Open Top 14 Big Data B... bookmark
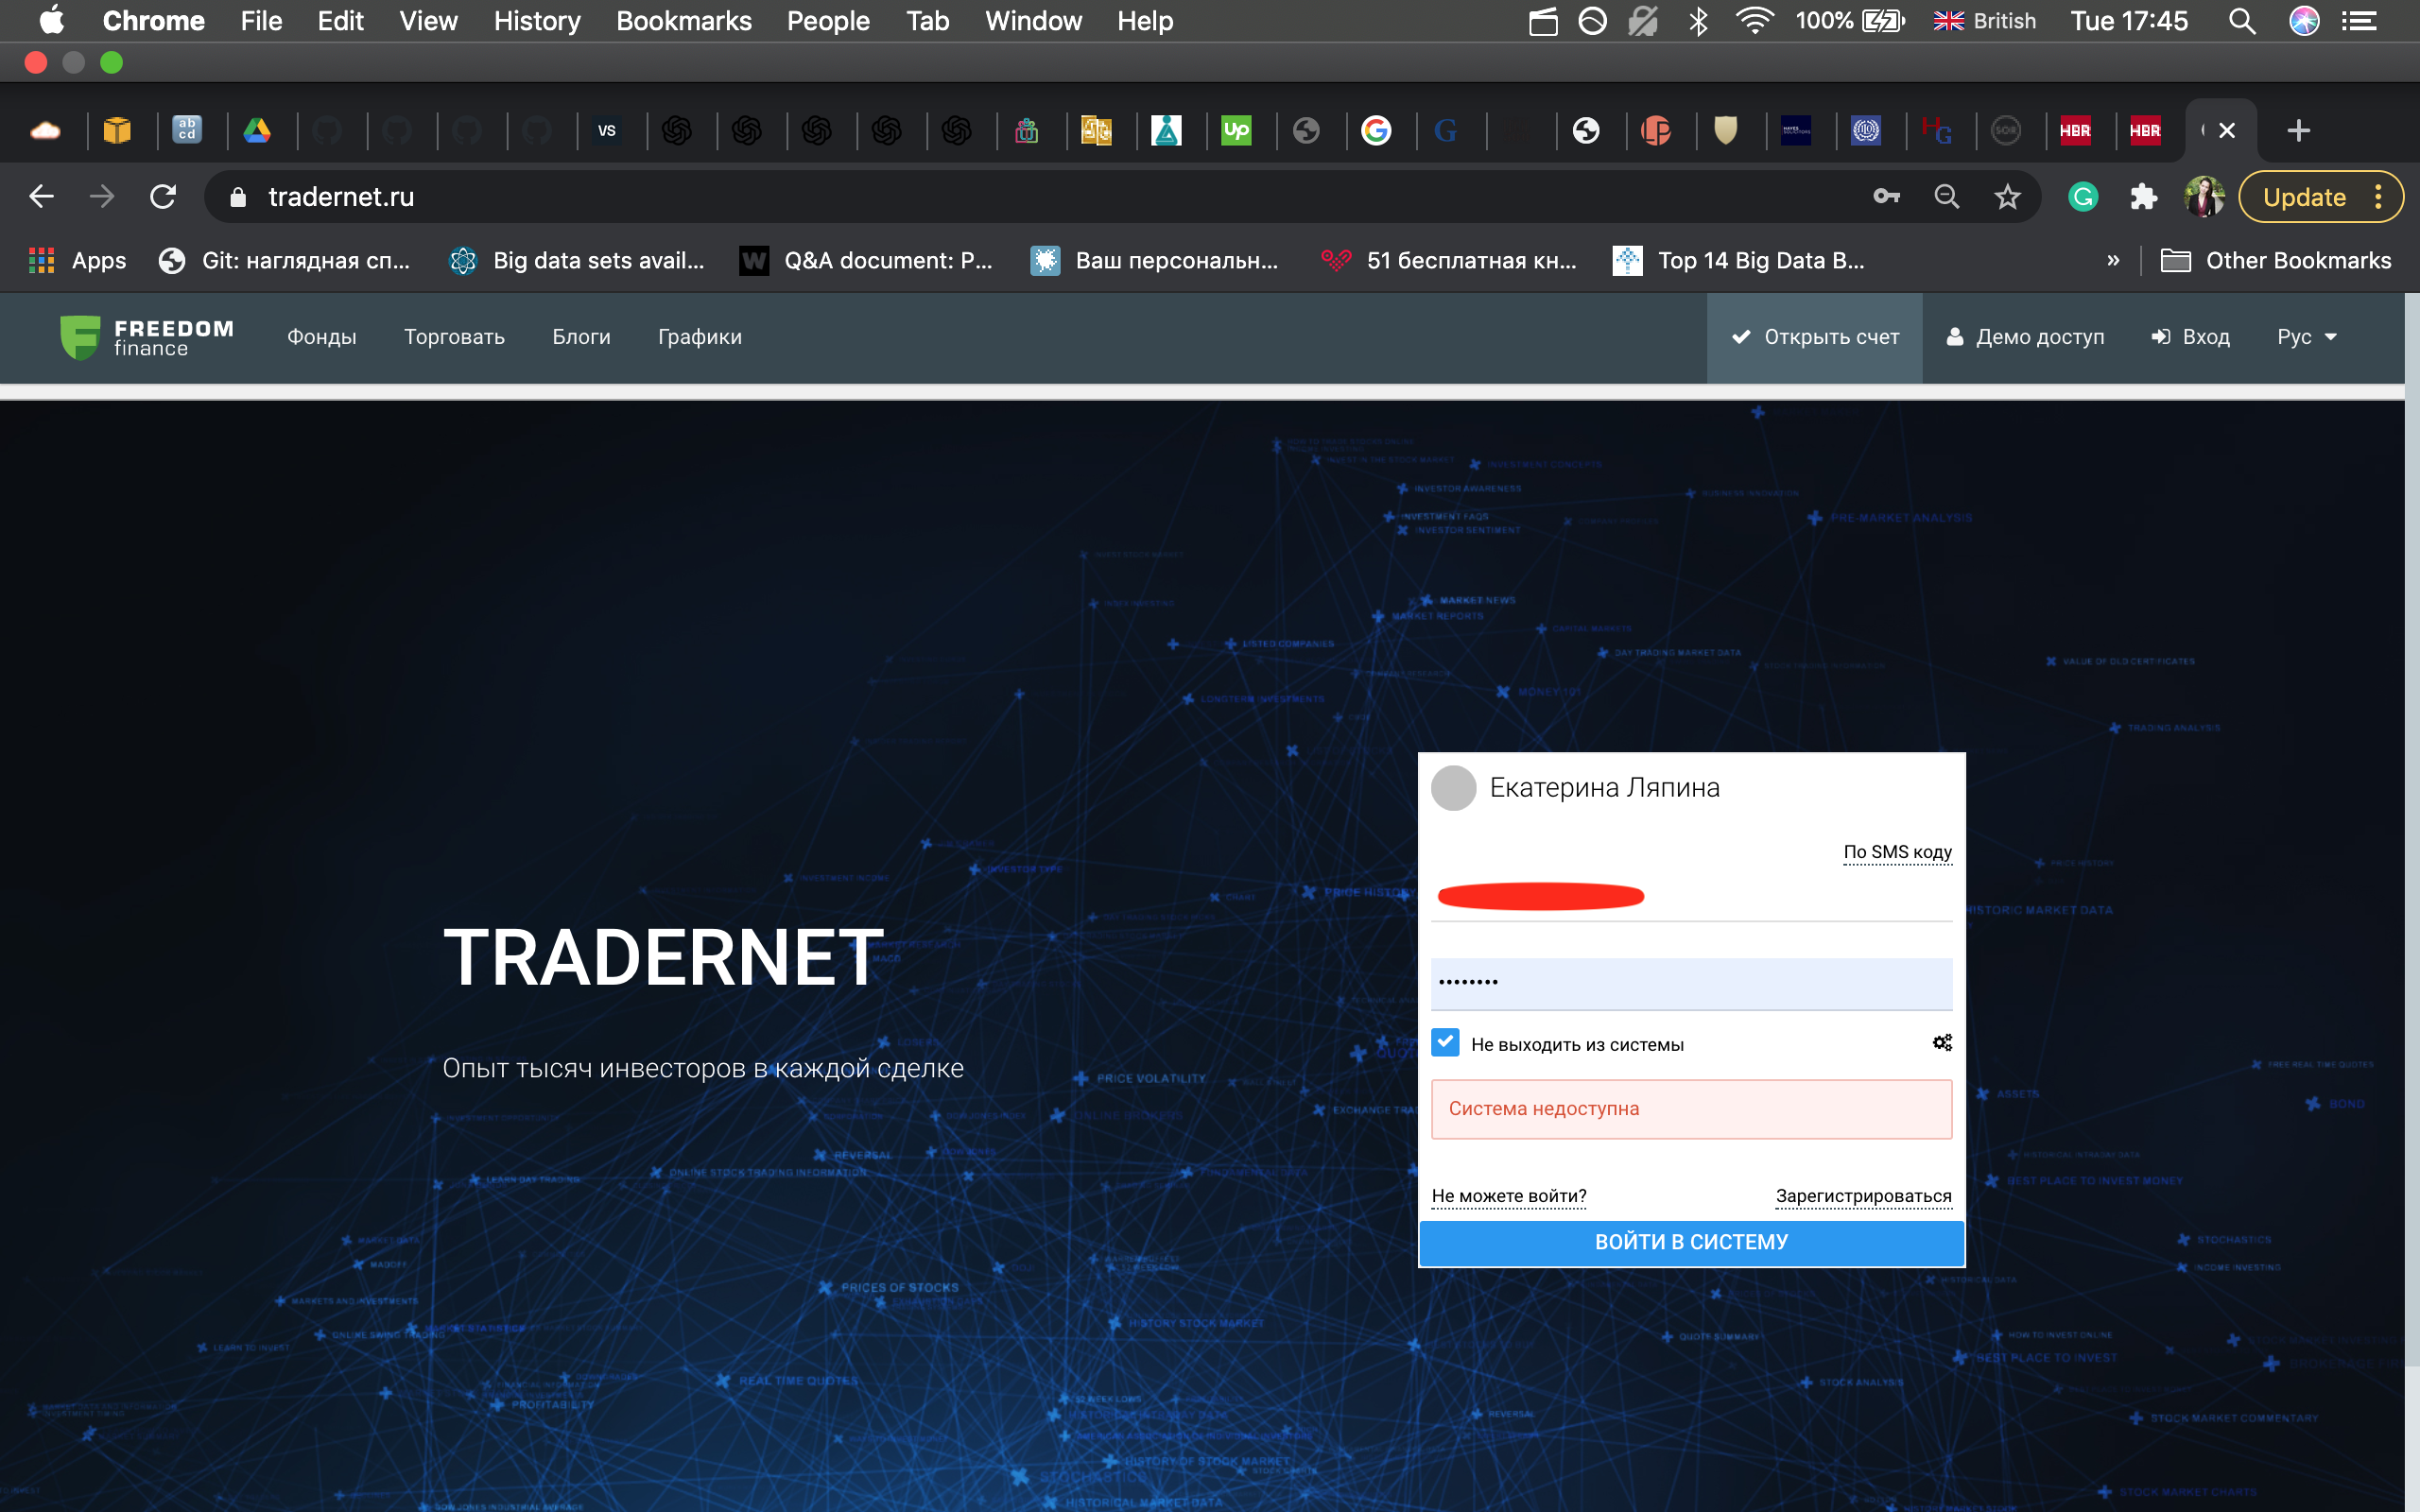The width and height of the screenshot is (2420, 1512). coord(1738,261)
